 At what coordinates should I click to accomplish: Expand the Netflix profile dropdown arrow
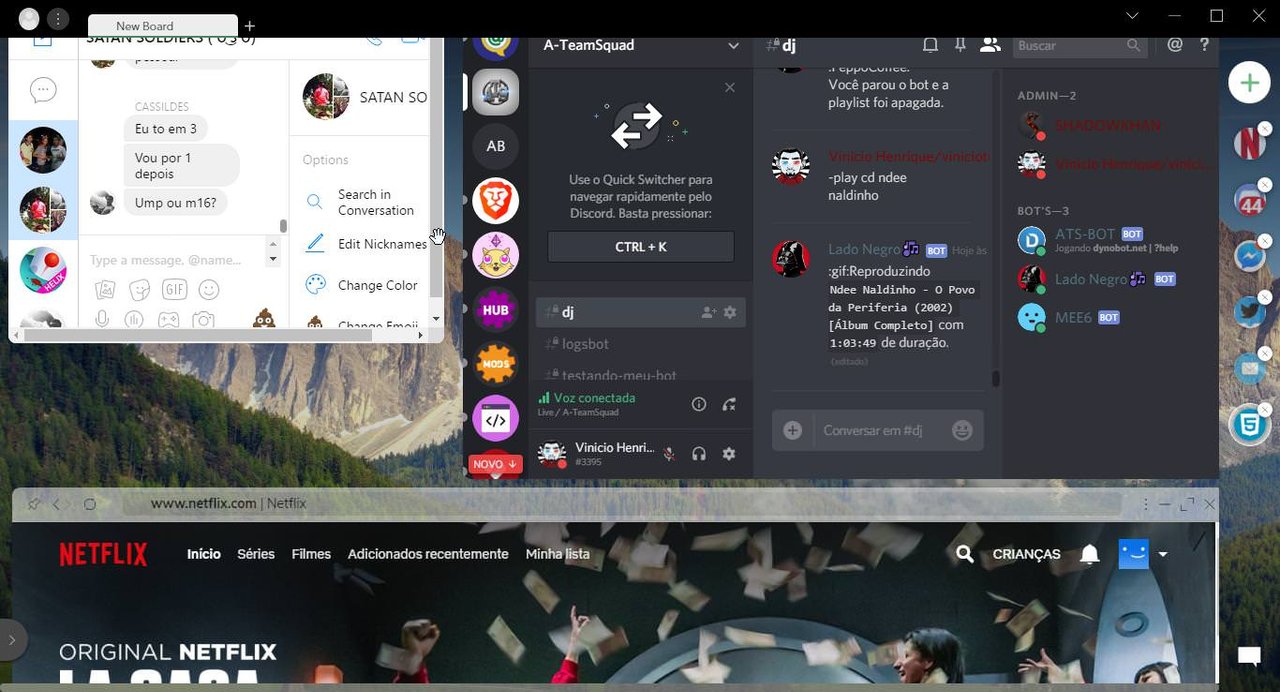pyautogui.click(x=1162, y=554)
